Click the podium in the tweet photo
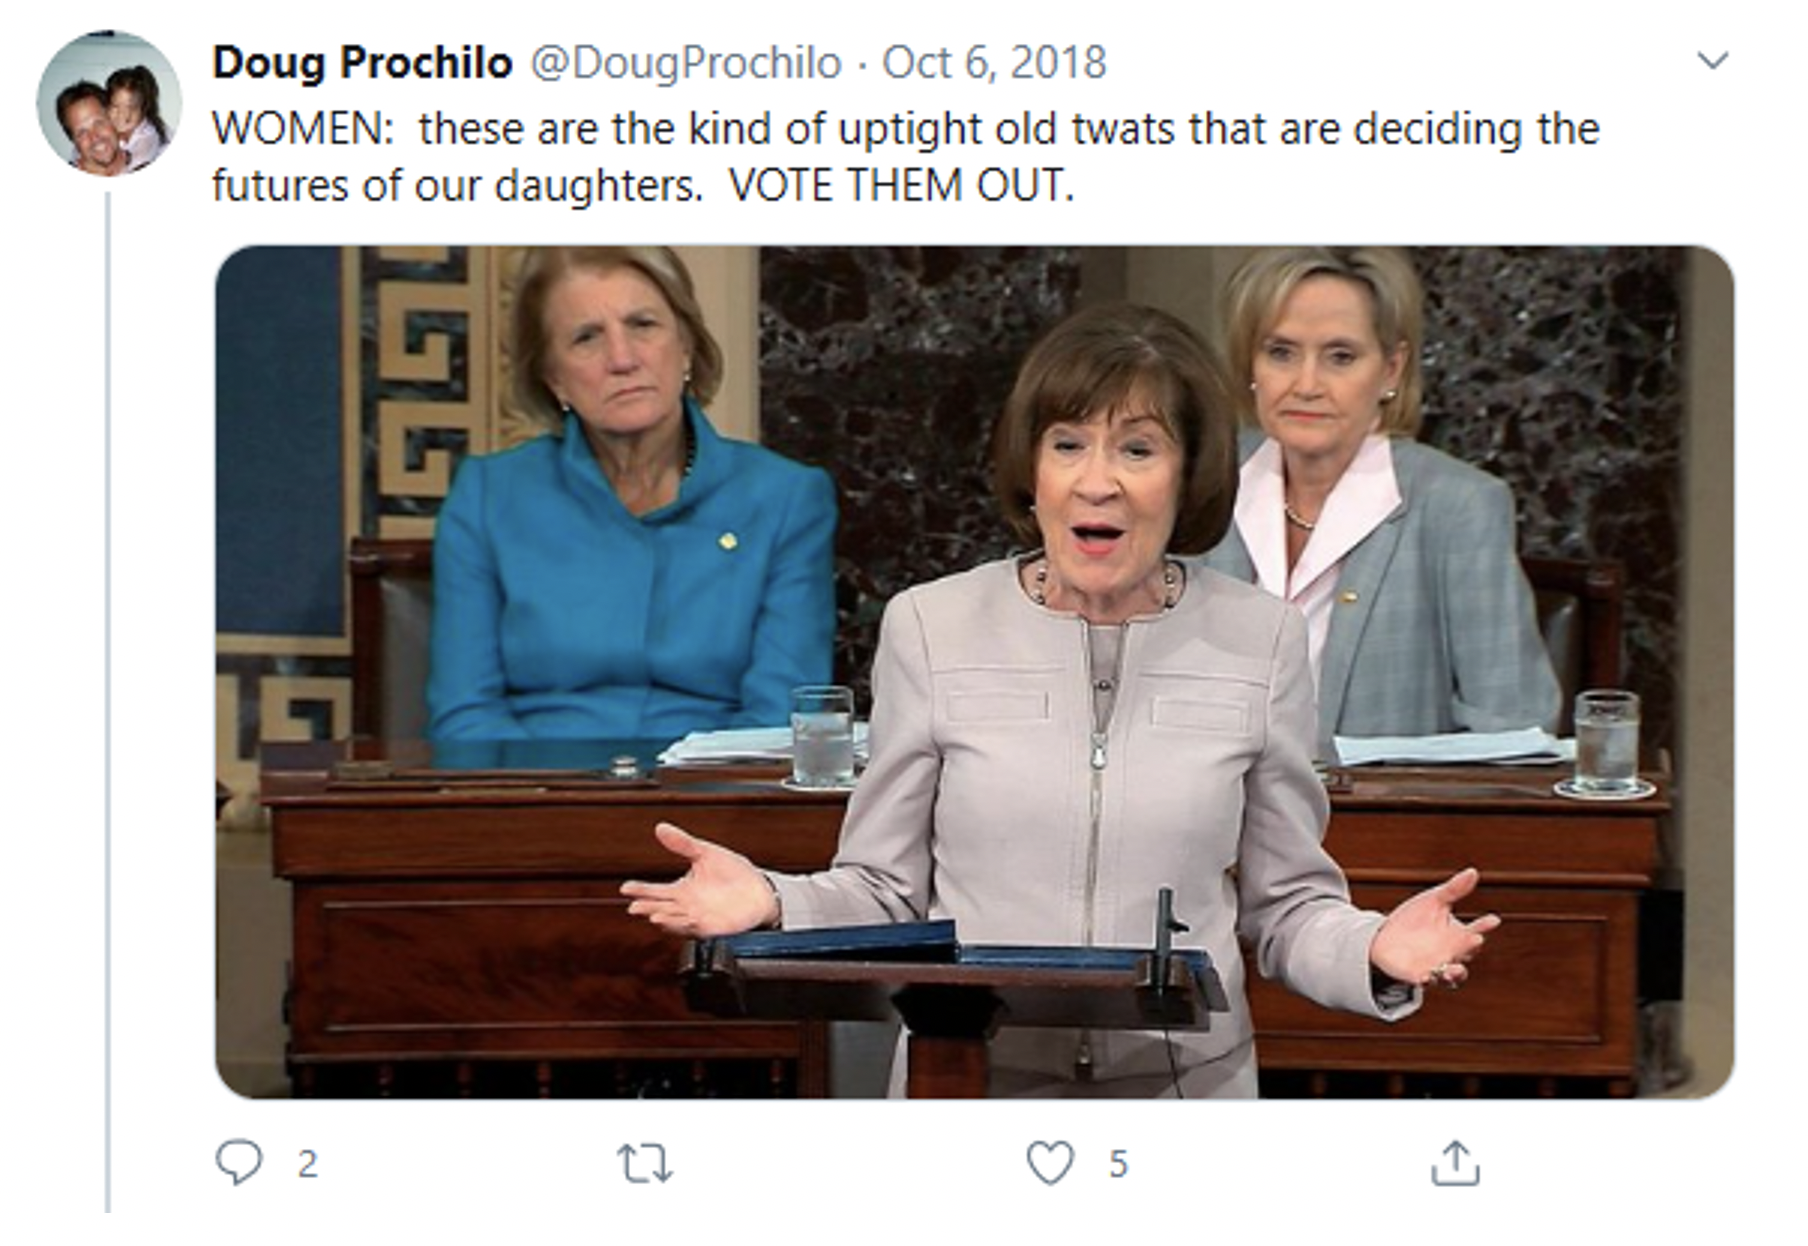 (x=955, y=1000)
